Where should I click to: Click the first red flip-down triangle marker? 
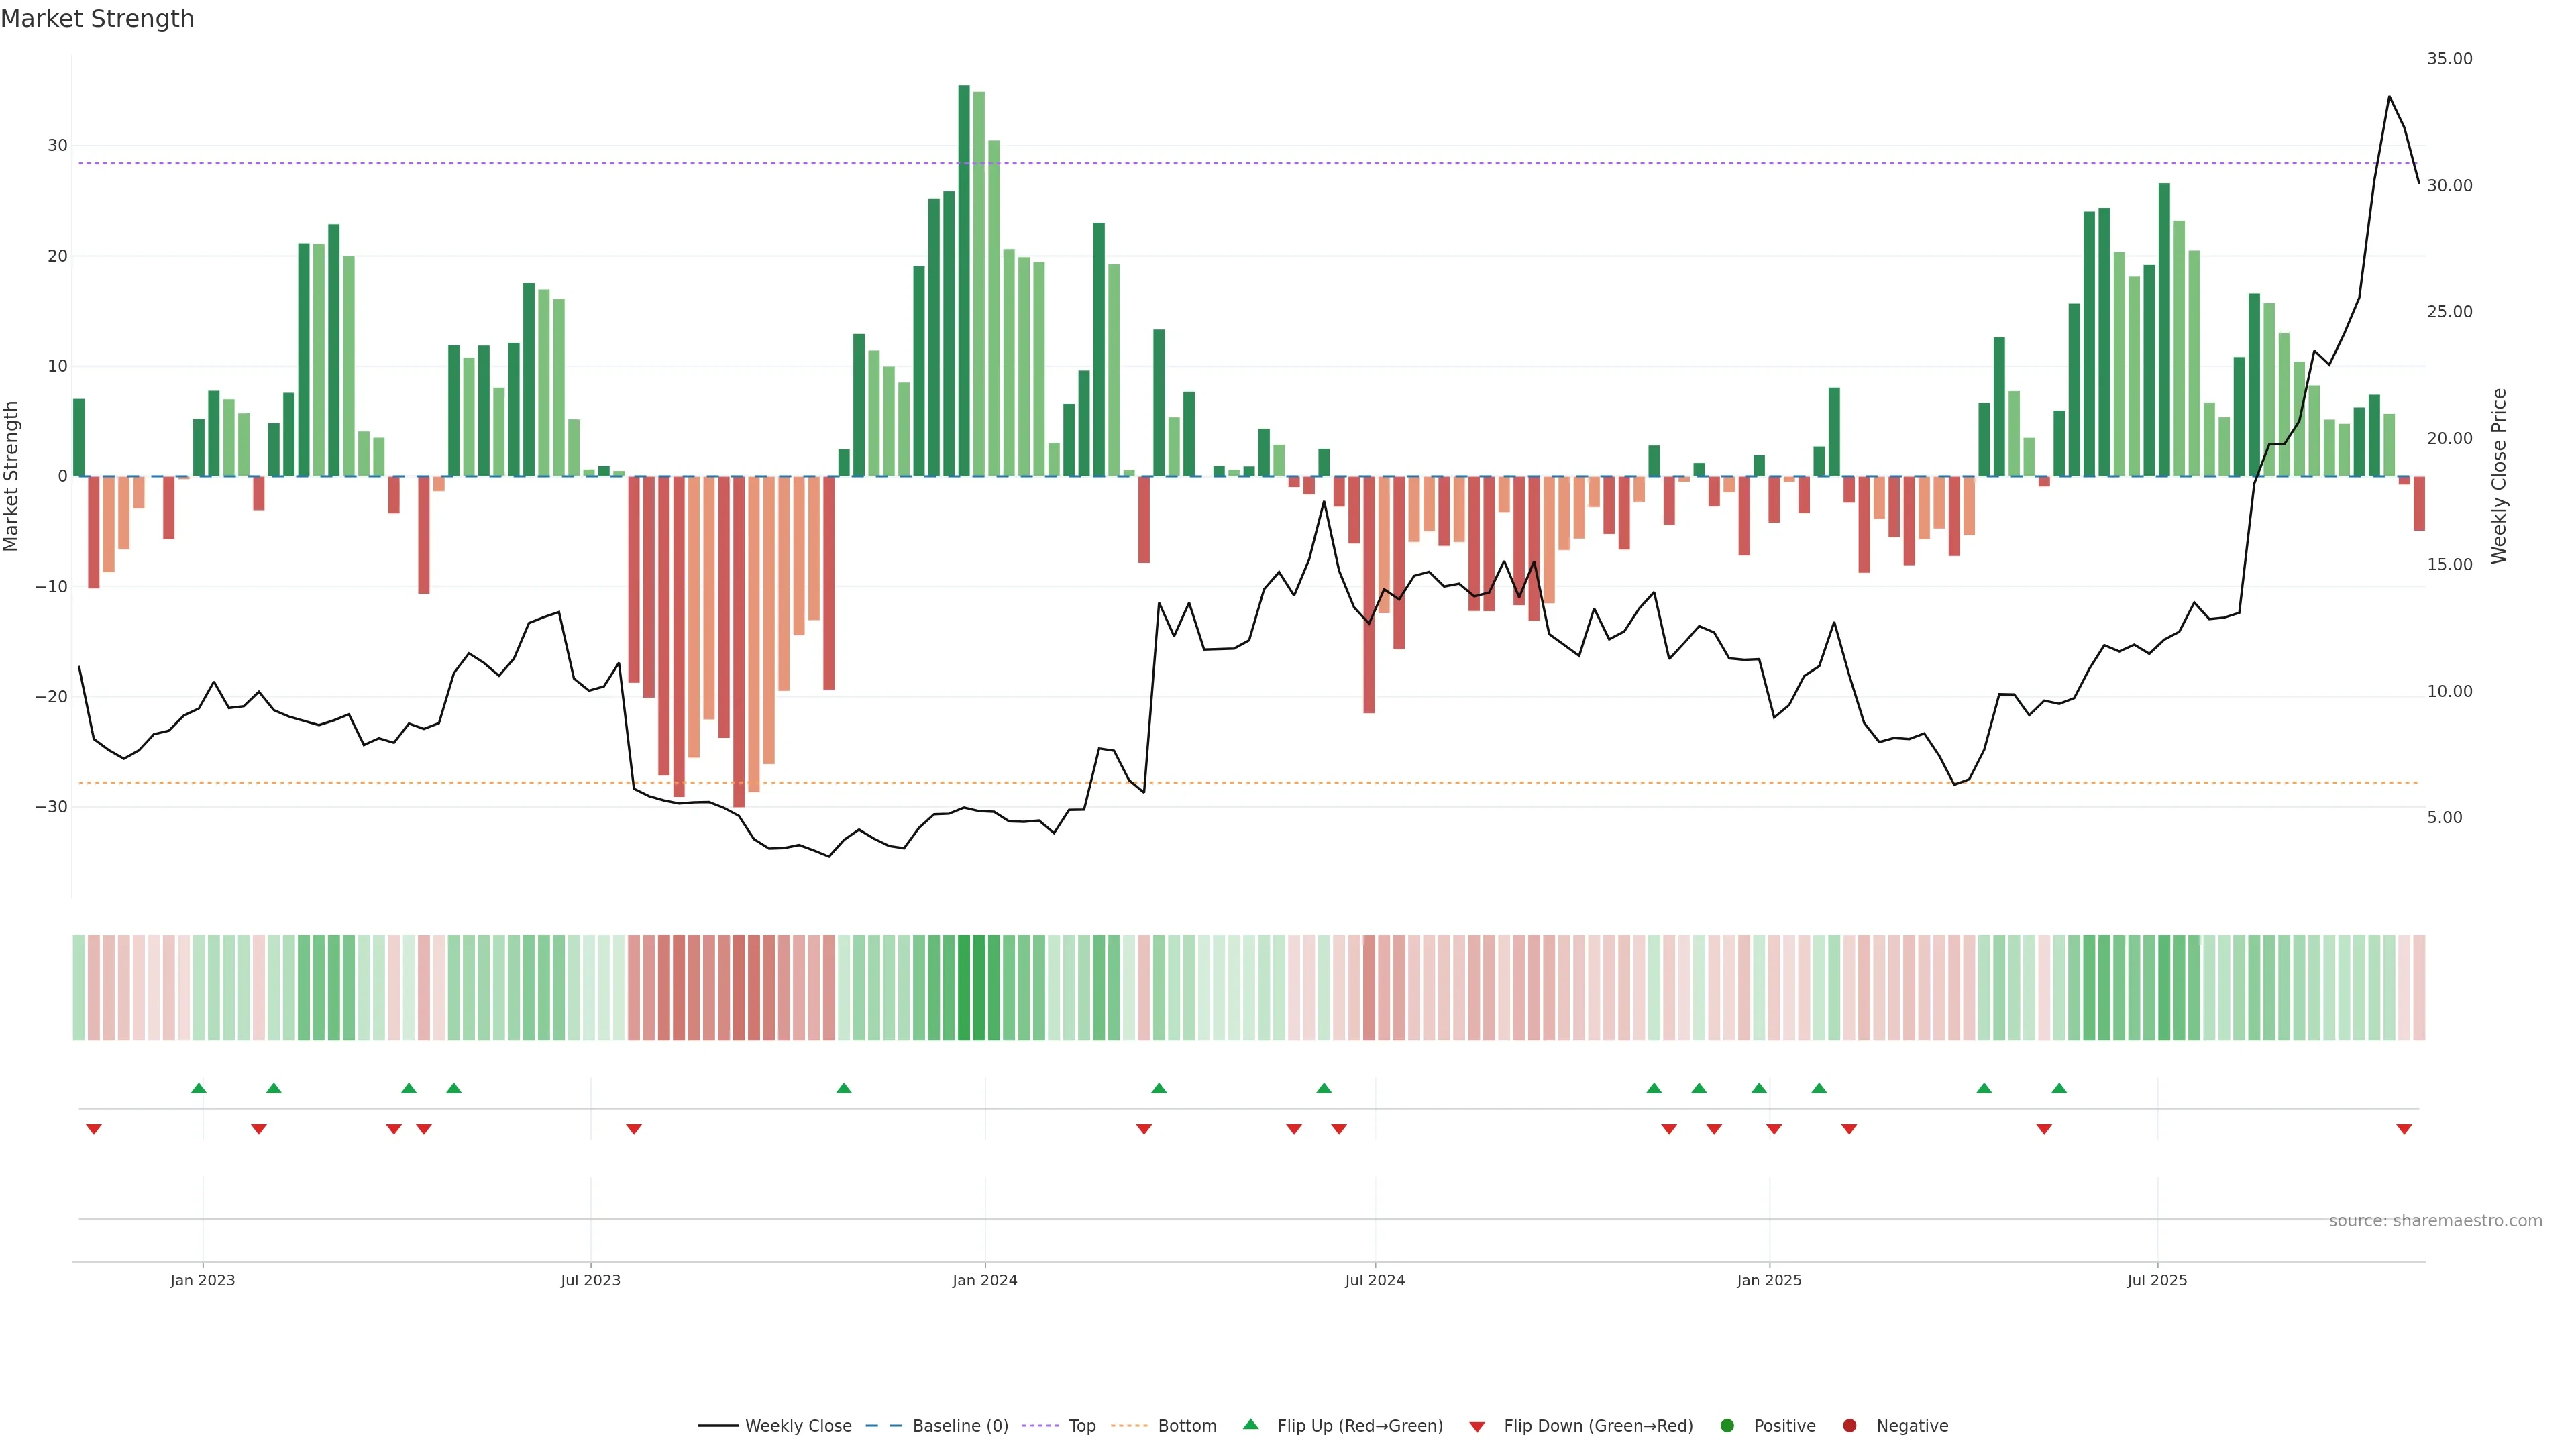[94, 1129]
